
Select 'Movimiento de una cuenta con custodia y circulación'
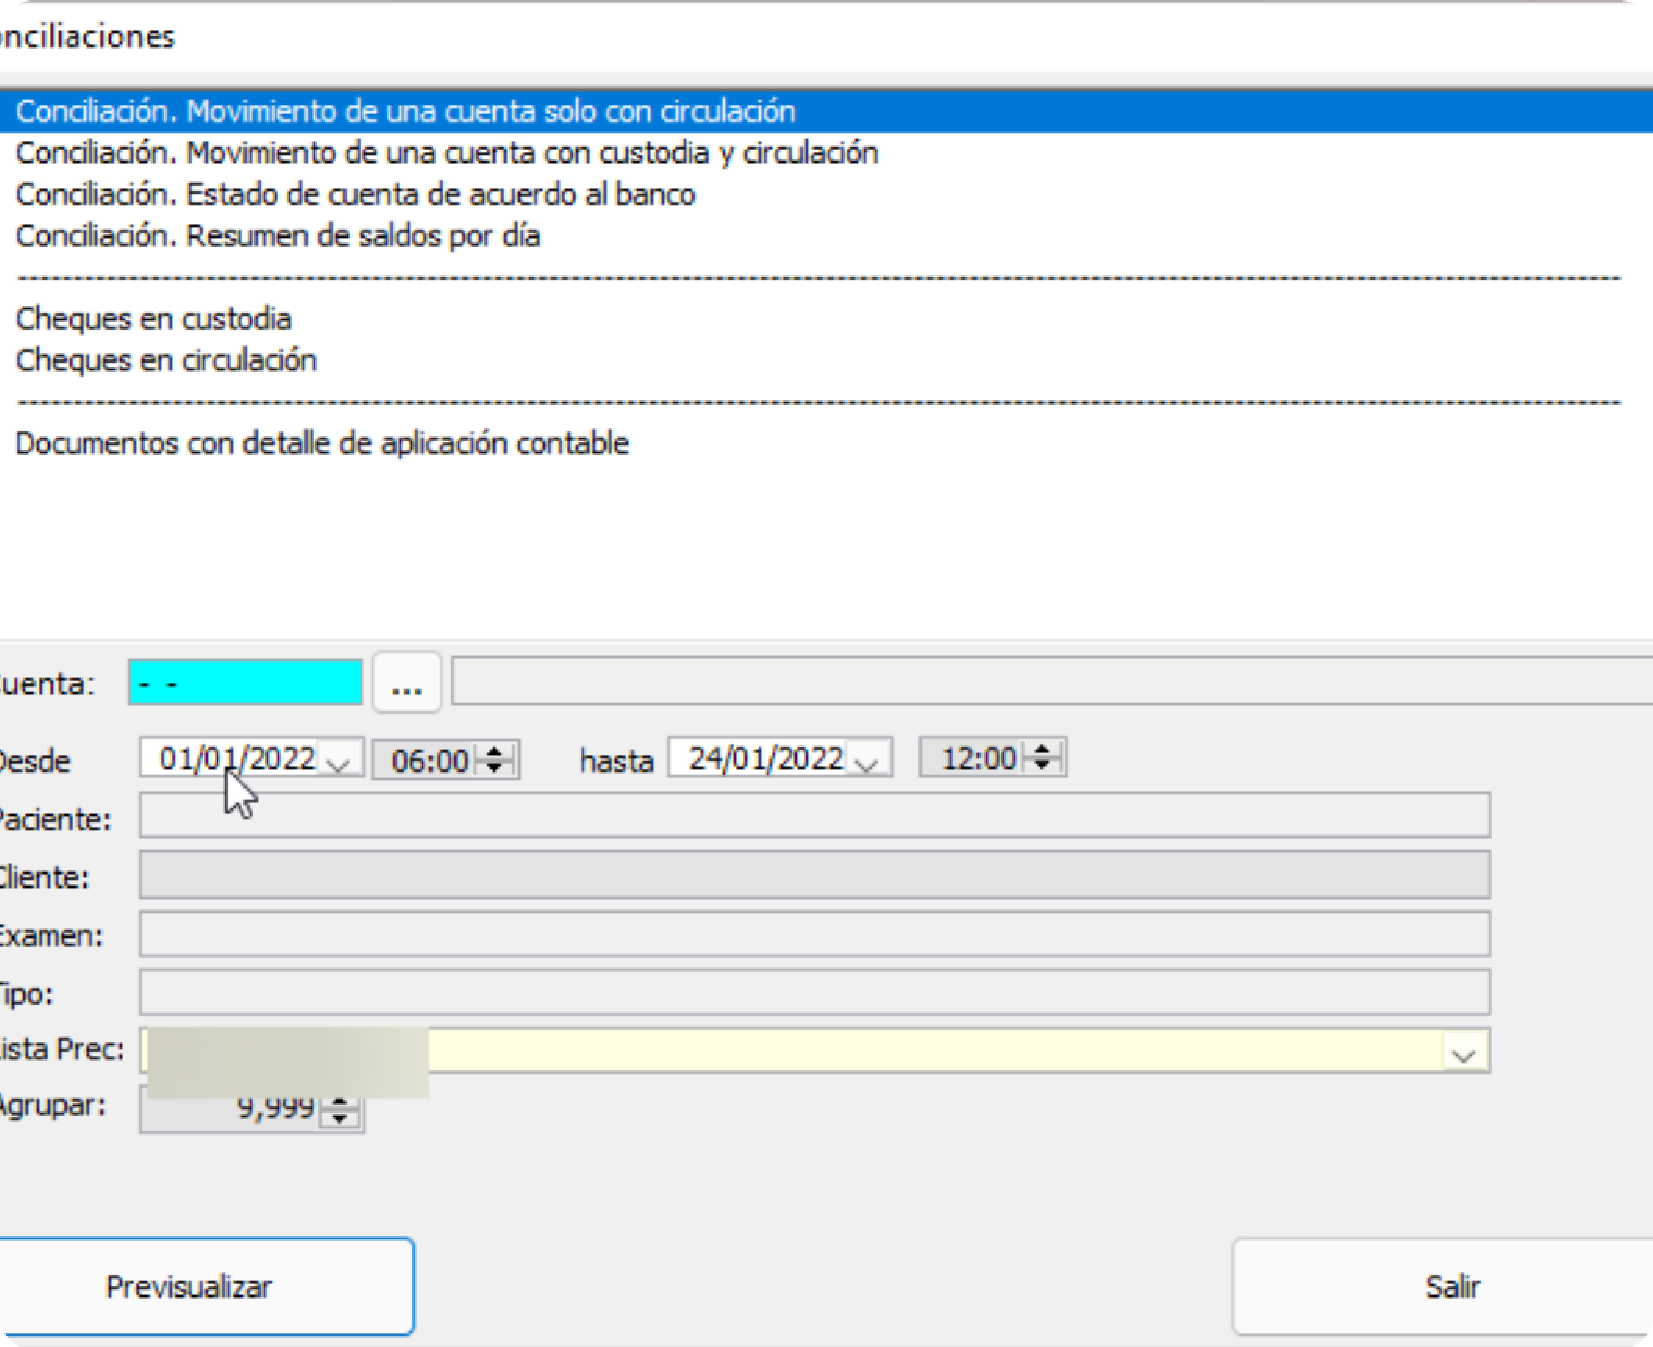(446, 153)
